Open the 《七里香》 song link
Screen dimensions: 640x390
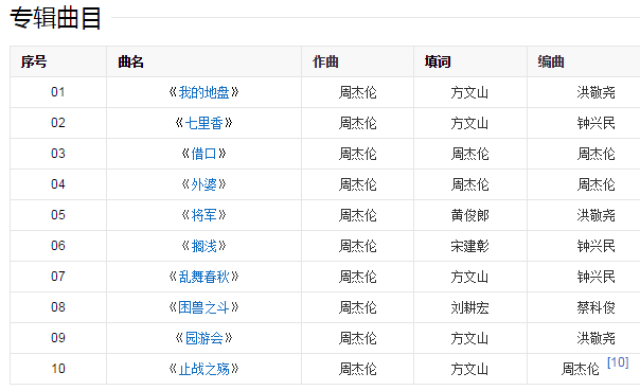[x=204, y=123]
